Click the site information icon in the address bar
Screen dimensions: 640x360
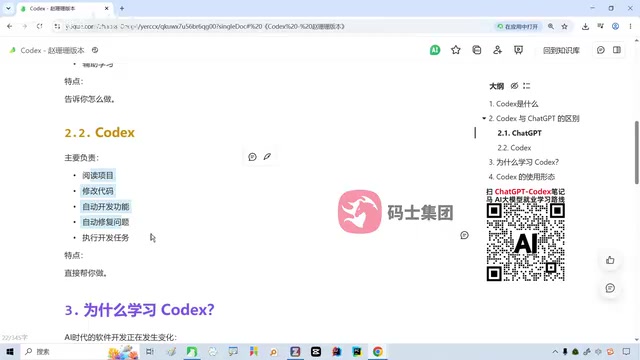coord(57,27)
